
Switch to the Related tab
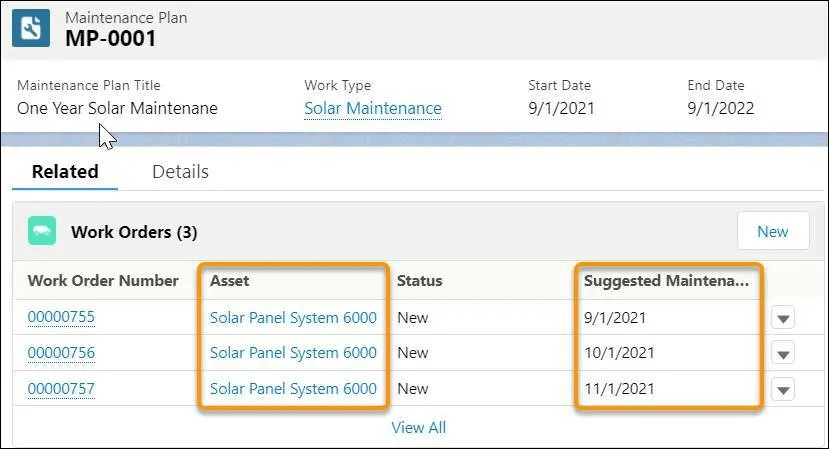tap(65, 172)
